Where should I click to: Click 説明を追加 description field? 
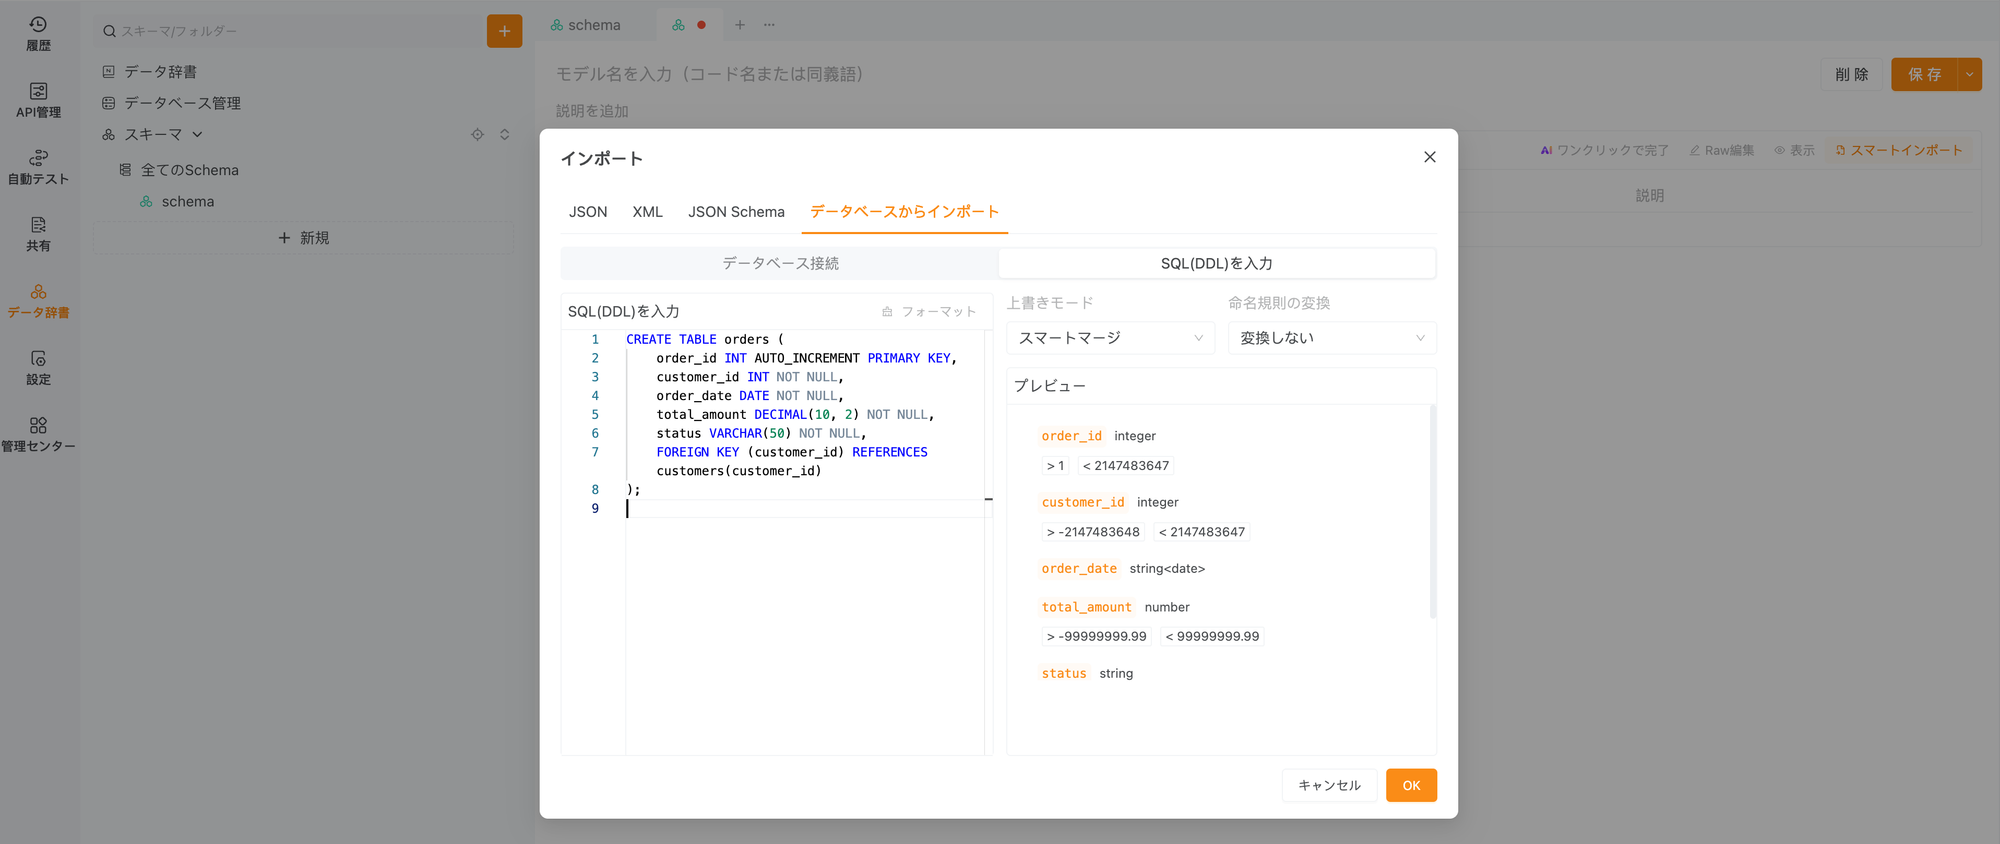click(592, 111)
